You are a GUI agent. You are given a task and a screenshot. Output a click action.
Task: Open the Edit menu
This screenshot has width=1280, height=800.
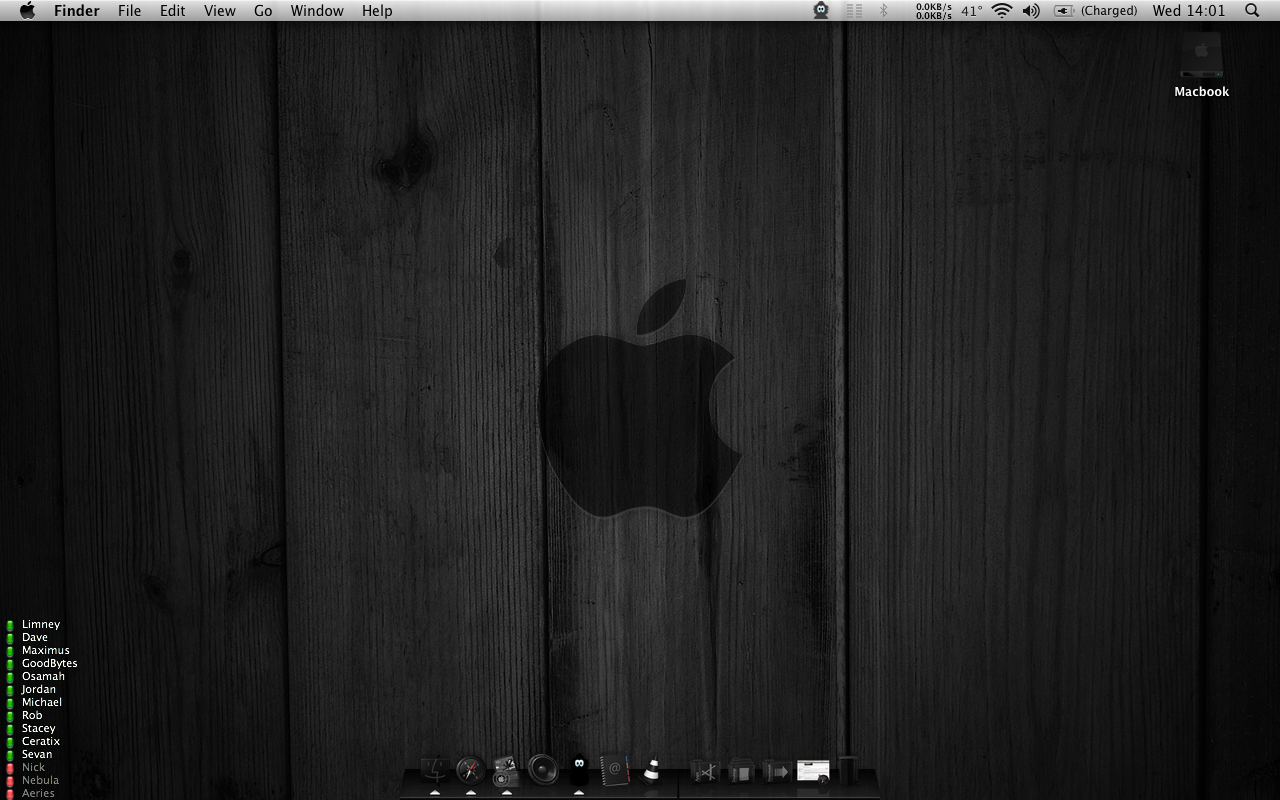pos(172,10)
